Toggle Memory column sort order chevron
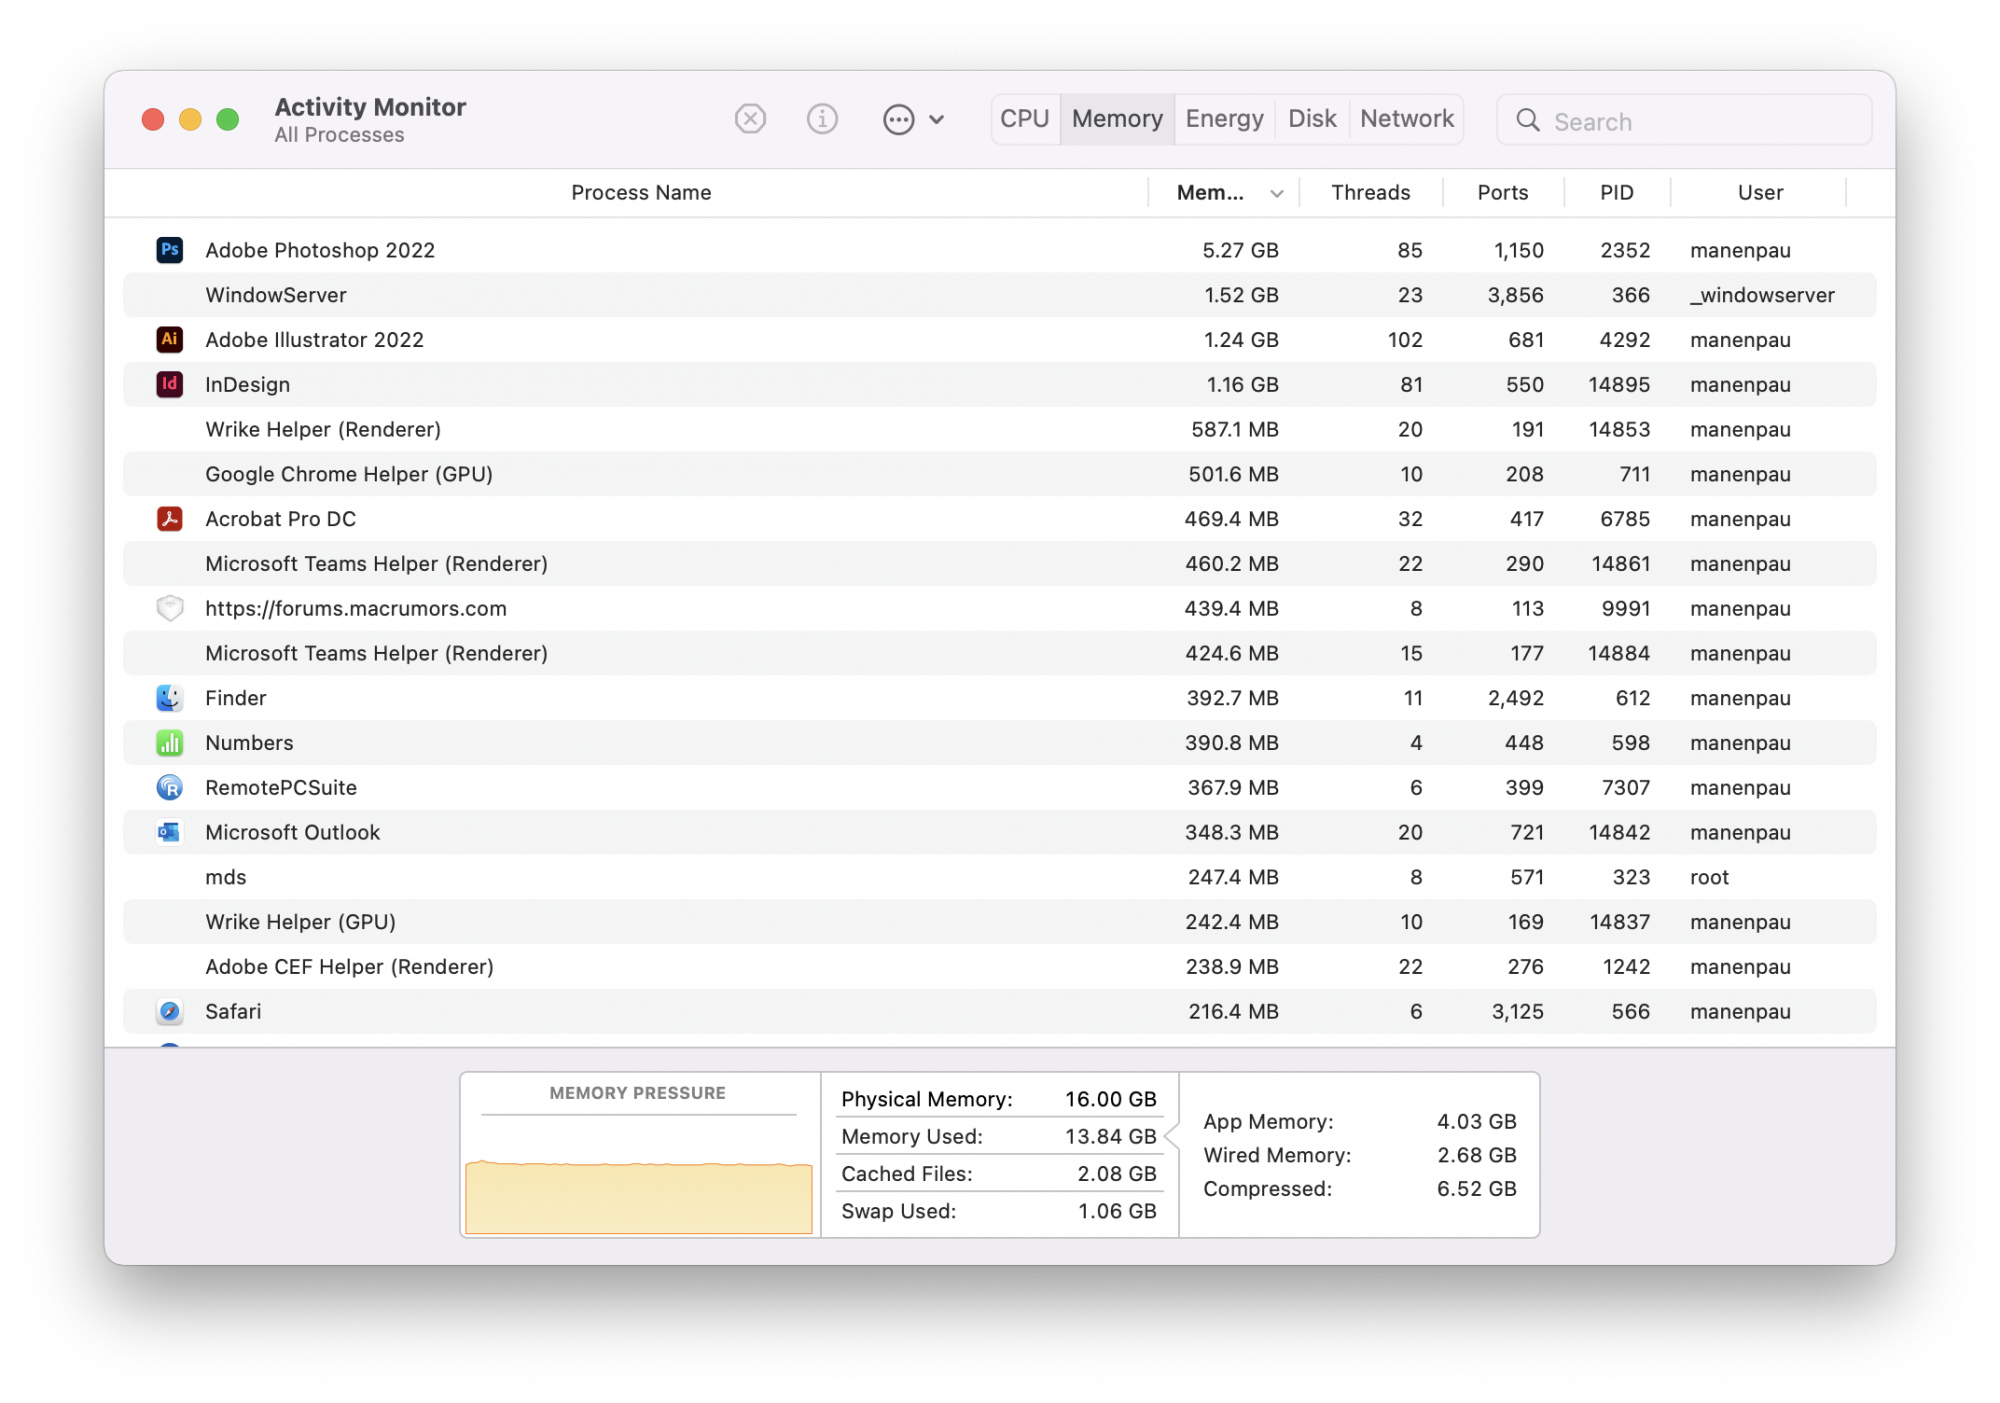This screenshot has width=2000, height=1403. [x=1276, y=194]
